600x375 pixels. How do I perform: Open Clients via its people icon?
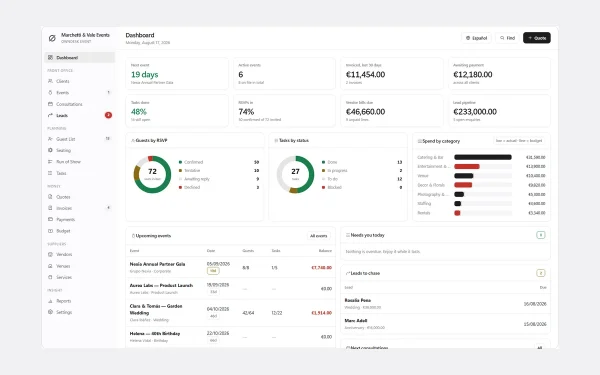pyautogui.click(x=50, y=81)
